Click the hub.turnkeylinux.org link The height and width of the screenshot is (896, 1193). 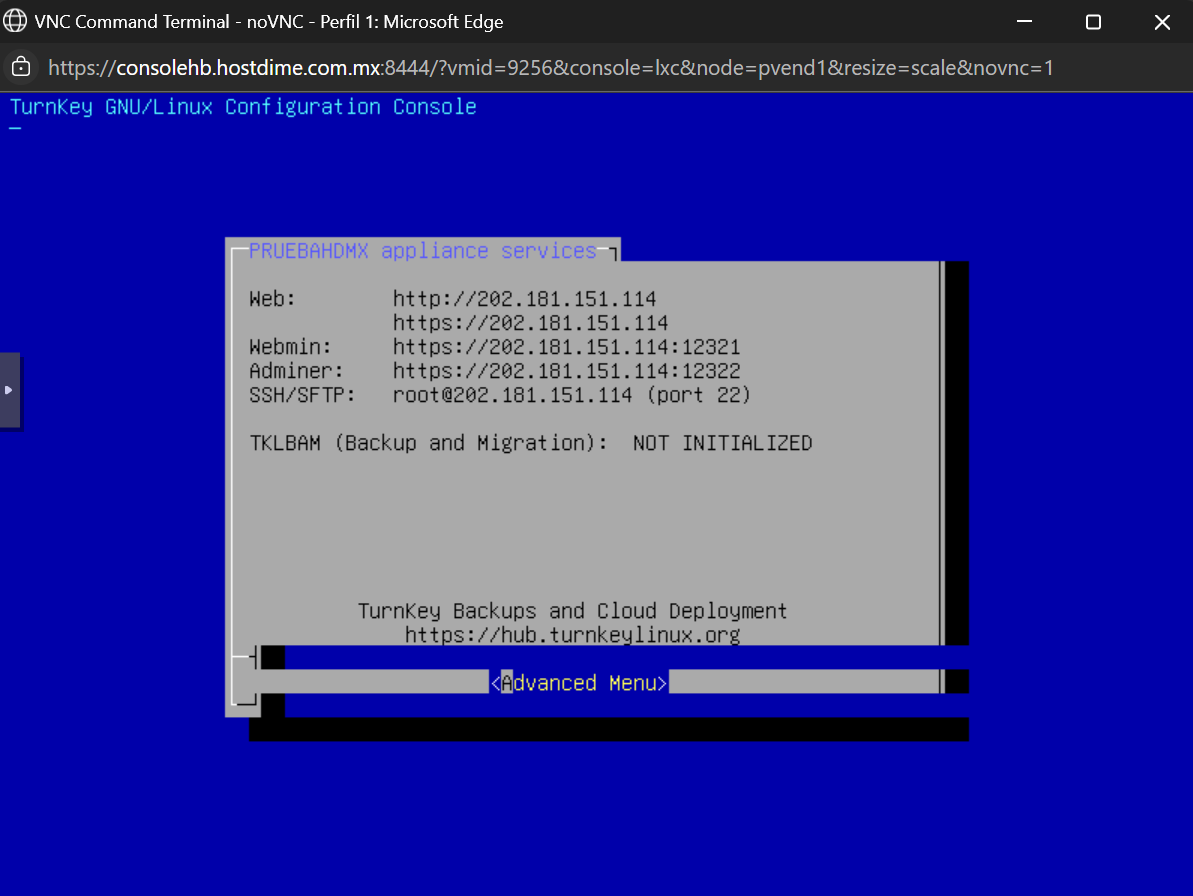click(x=572, y=634)
